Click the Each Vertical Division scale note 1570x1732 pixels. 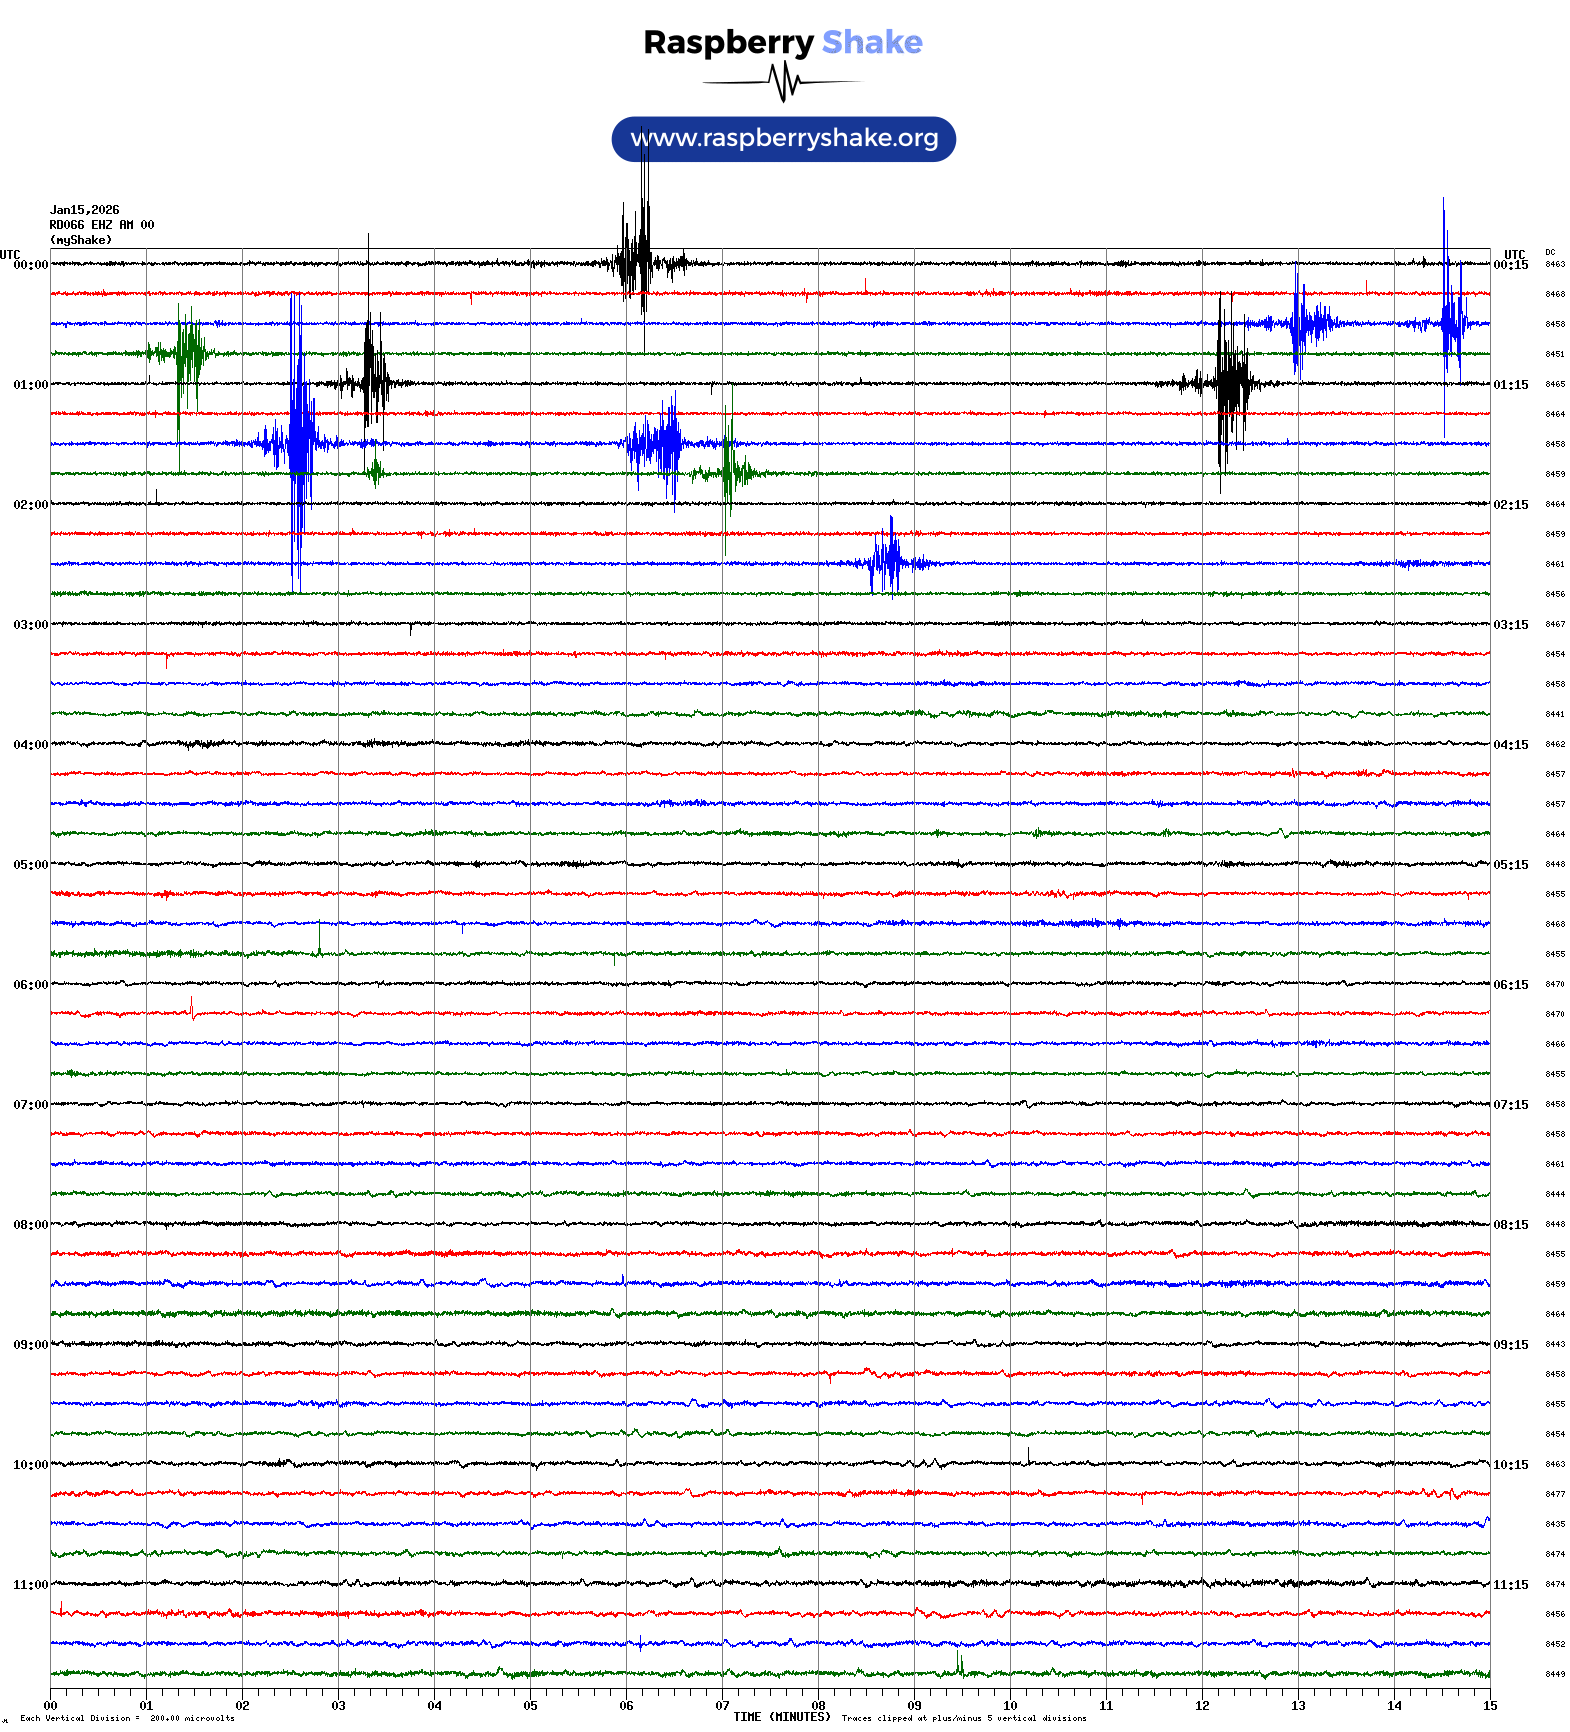[127, 1718]
